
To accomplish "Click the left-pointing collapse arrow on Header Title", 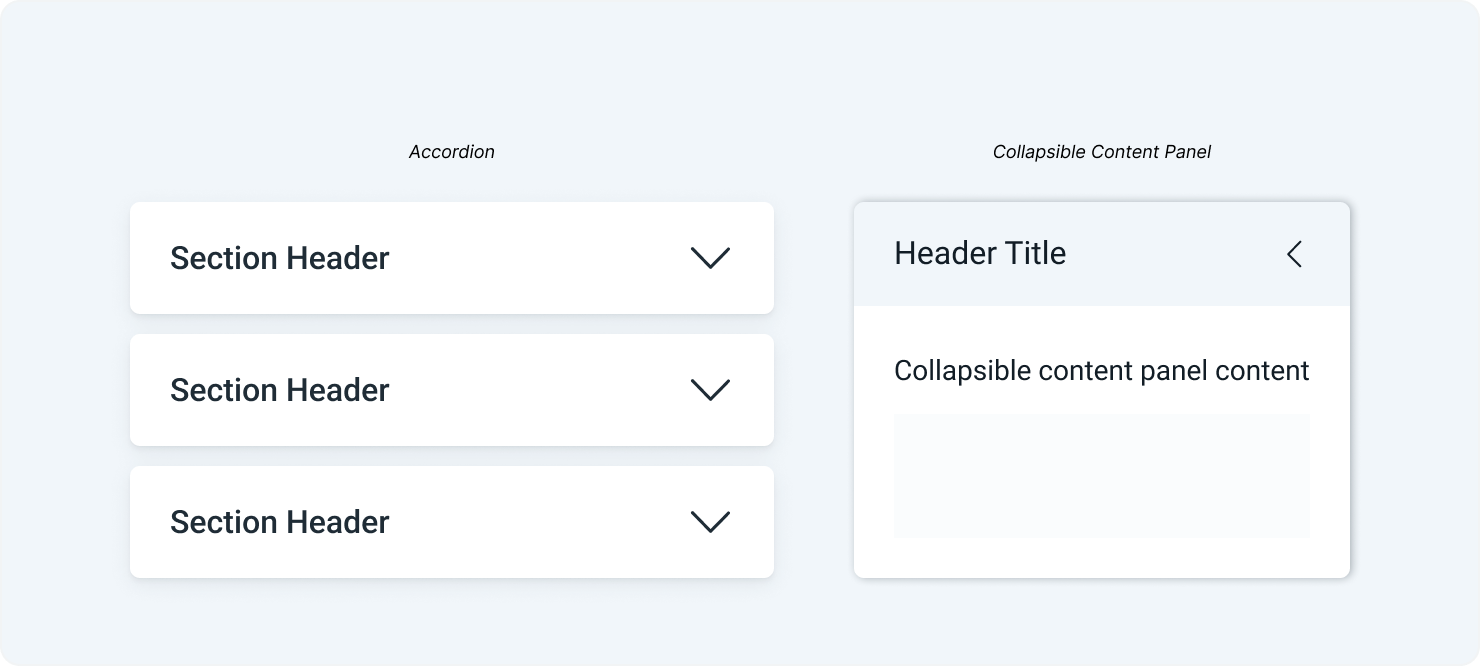I will pos(1294,255).
